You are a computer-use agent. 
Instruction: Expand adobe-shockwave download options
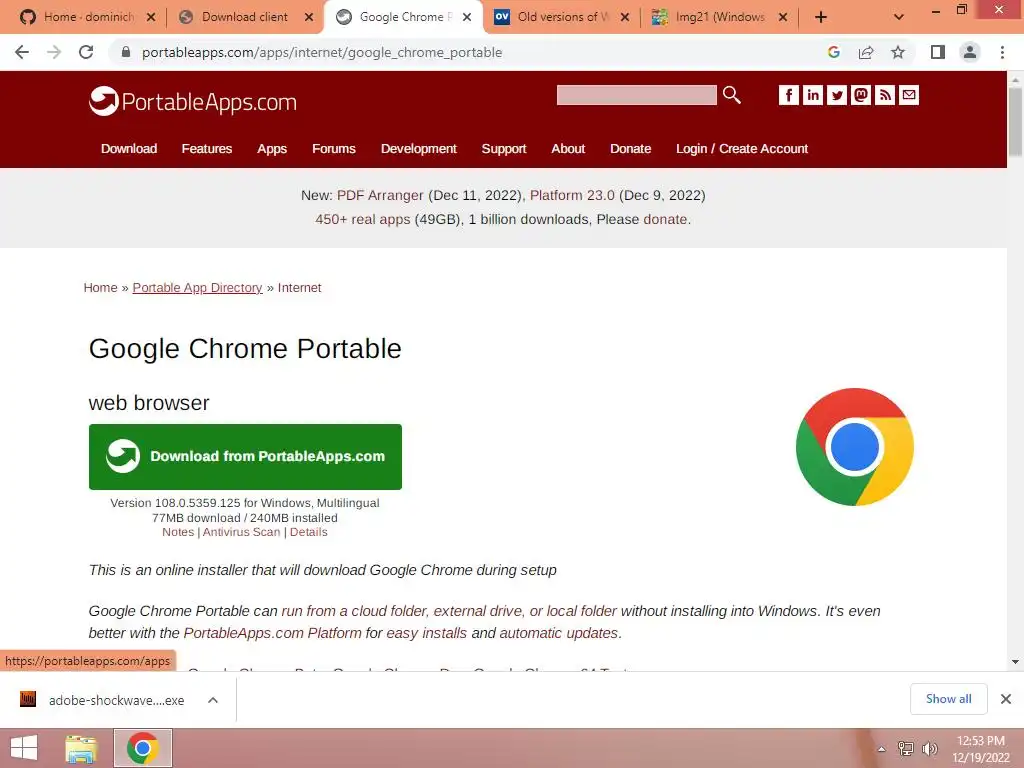coord(213,700)
